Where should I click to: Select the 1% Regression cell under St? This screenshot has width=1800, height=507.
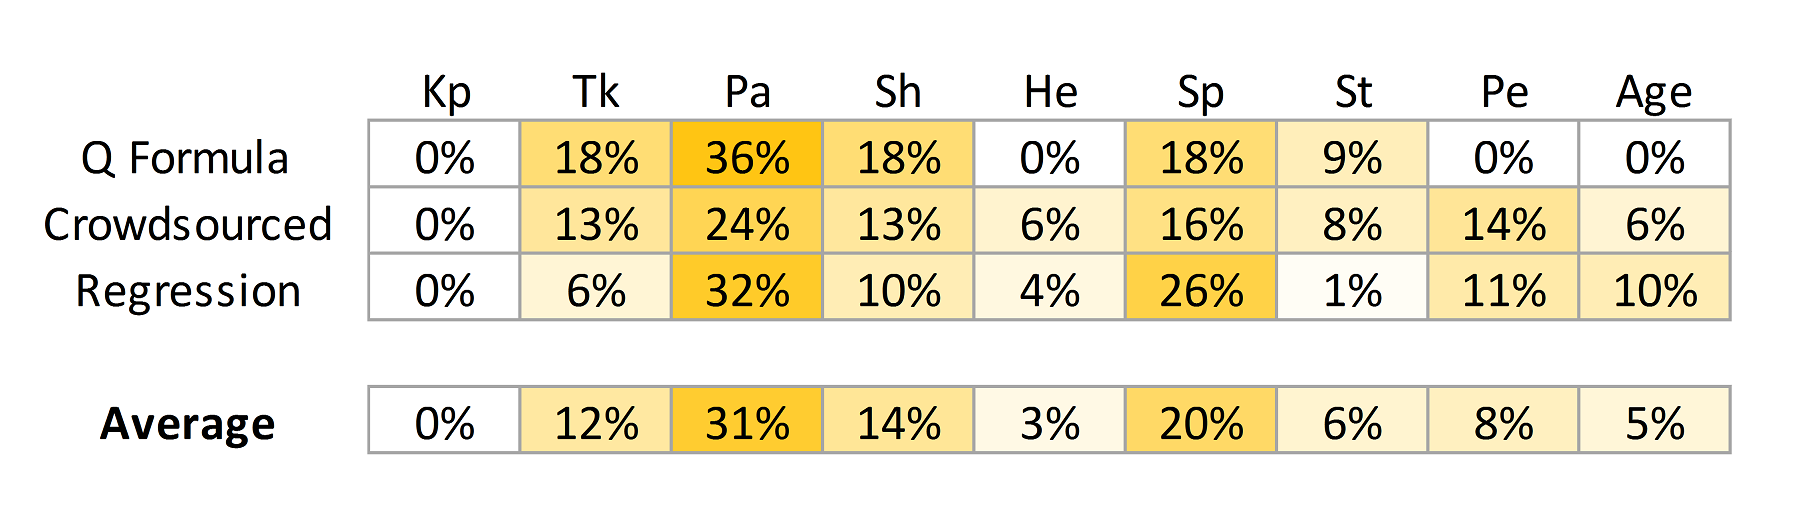(1352, 287)
